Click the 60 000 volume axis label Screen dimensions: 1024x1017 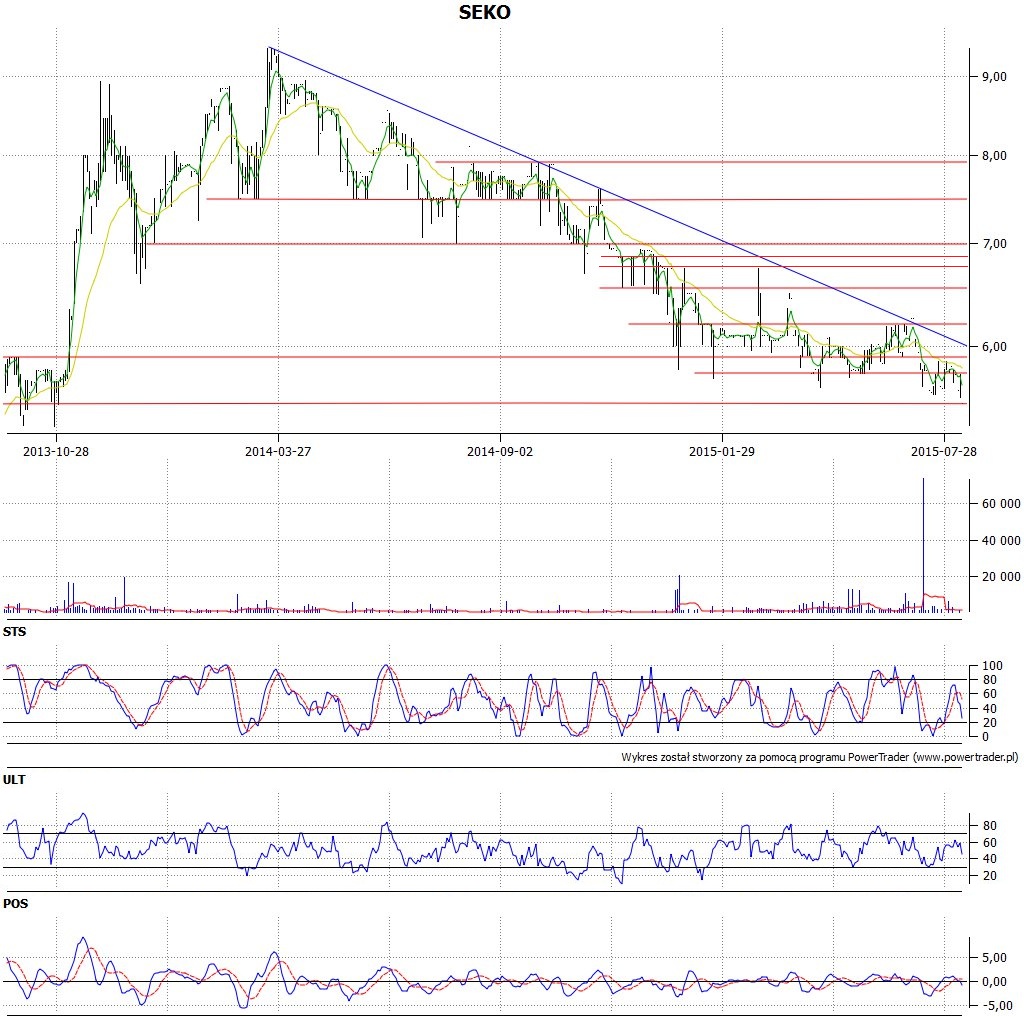1000,504
